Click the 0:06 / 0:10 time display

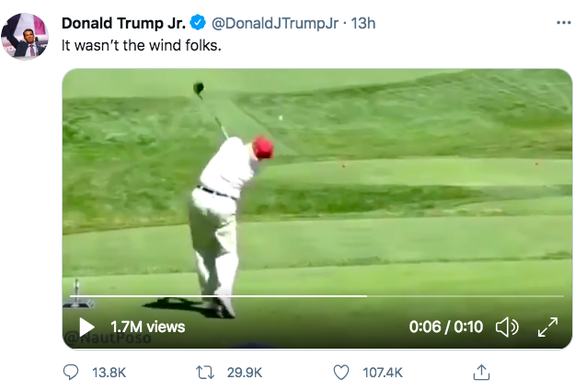(x=446, y=327)
